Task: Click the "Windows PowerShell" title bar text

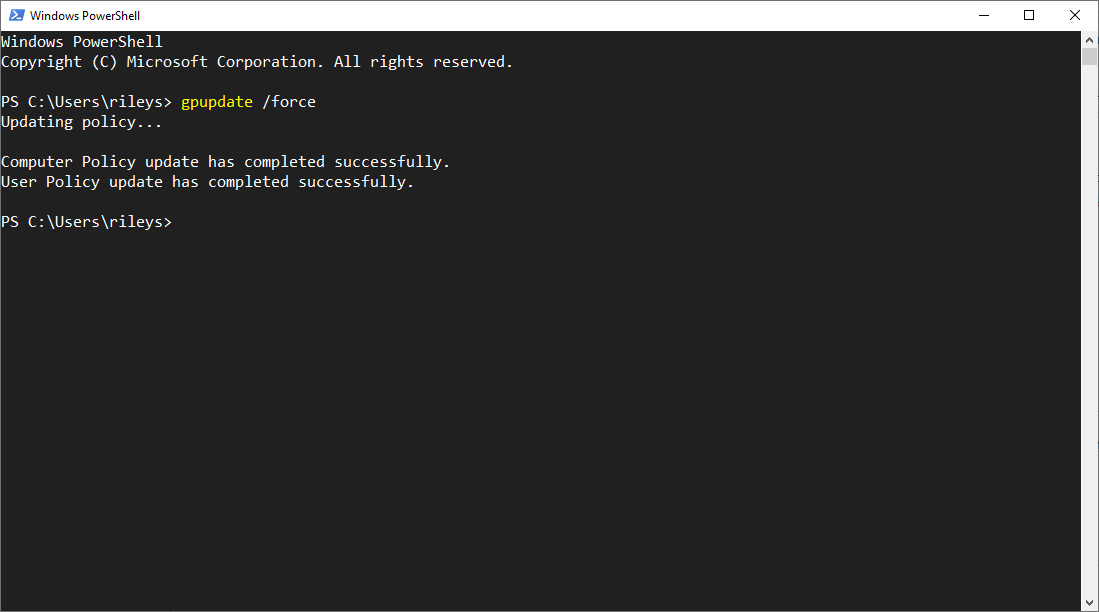Action: (85, 16)
